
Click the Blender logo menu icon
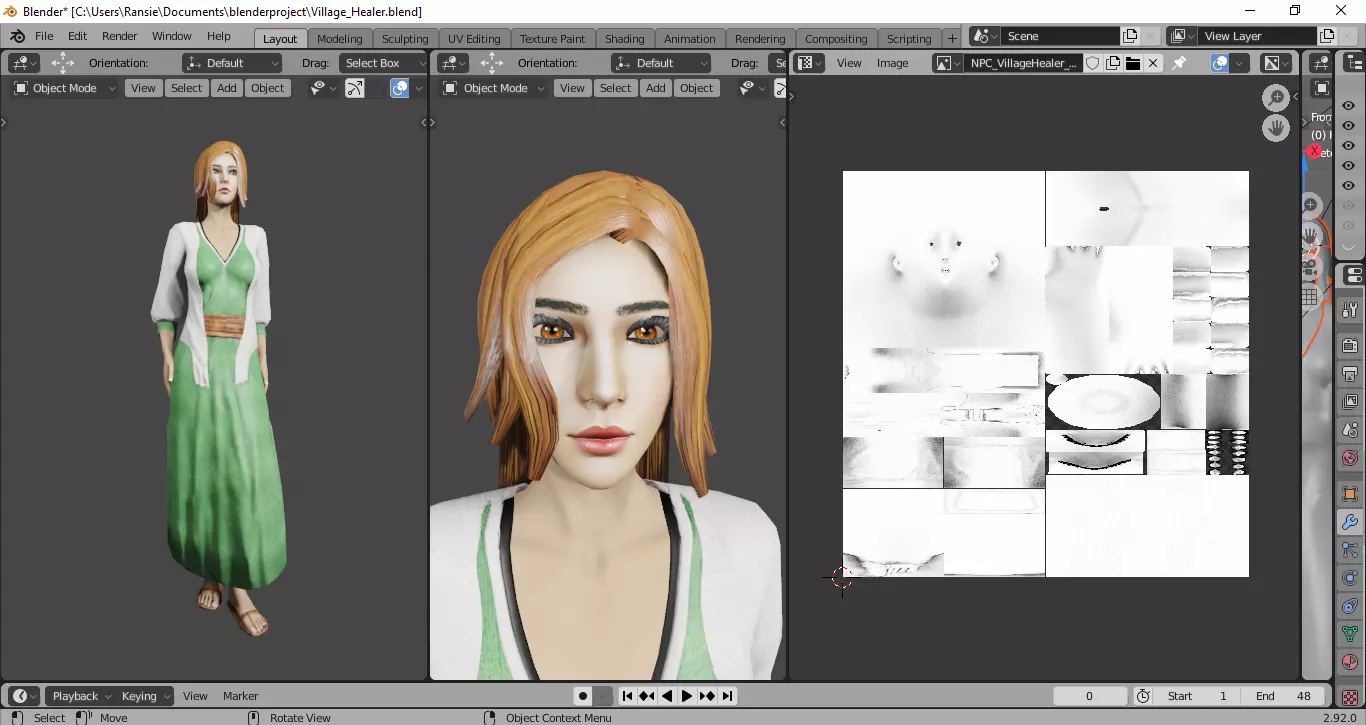pos(17,36)
